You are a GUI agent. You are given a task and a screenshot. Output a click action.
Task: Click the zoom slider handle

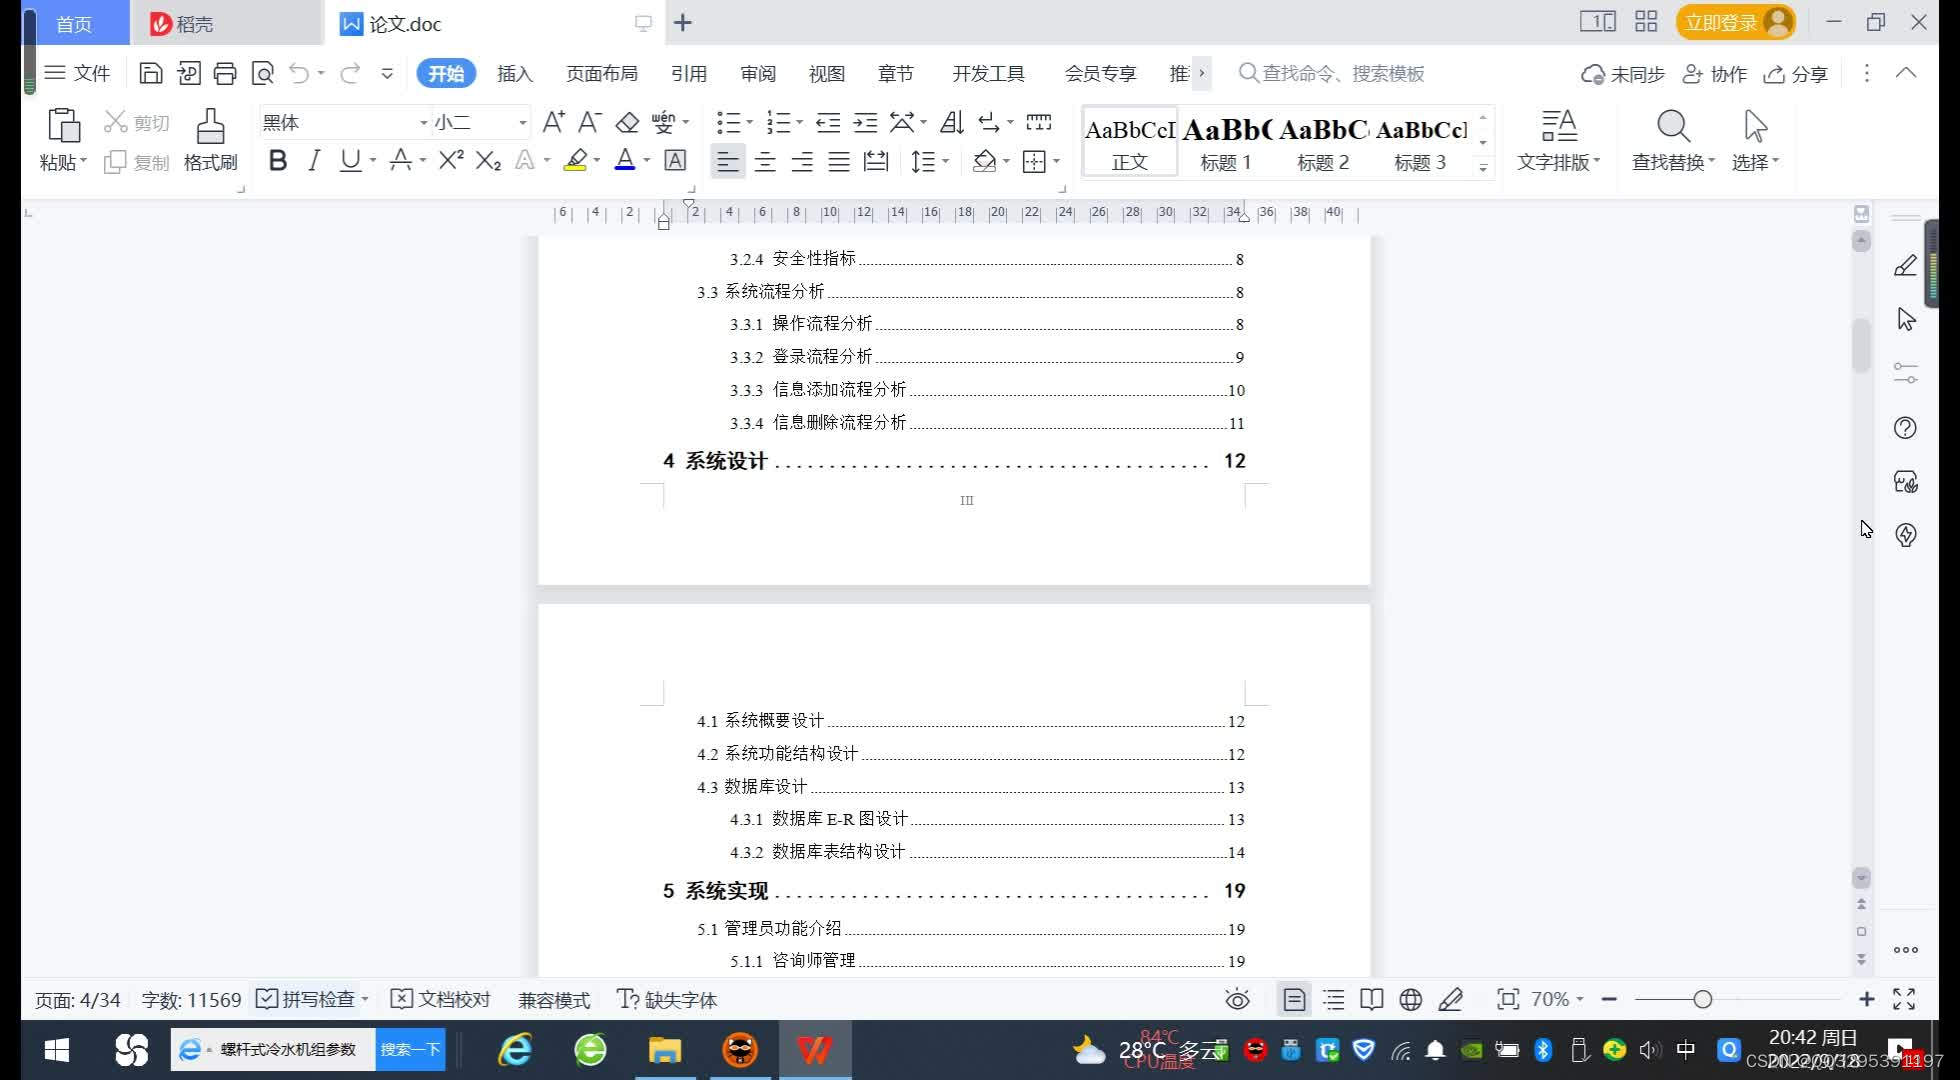(1702, 999)
